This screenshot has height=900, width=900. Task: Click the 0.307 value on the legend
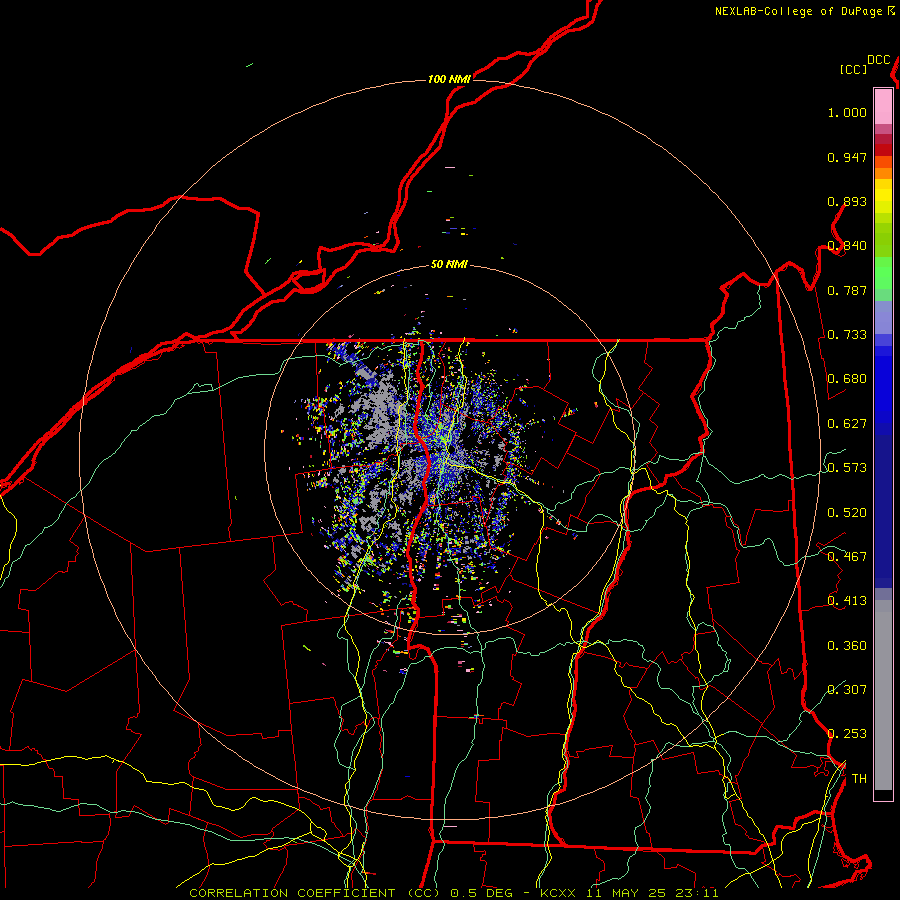coord(847,689)
